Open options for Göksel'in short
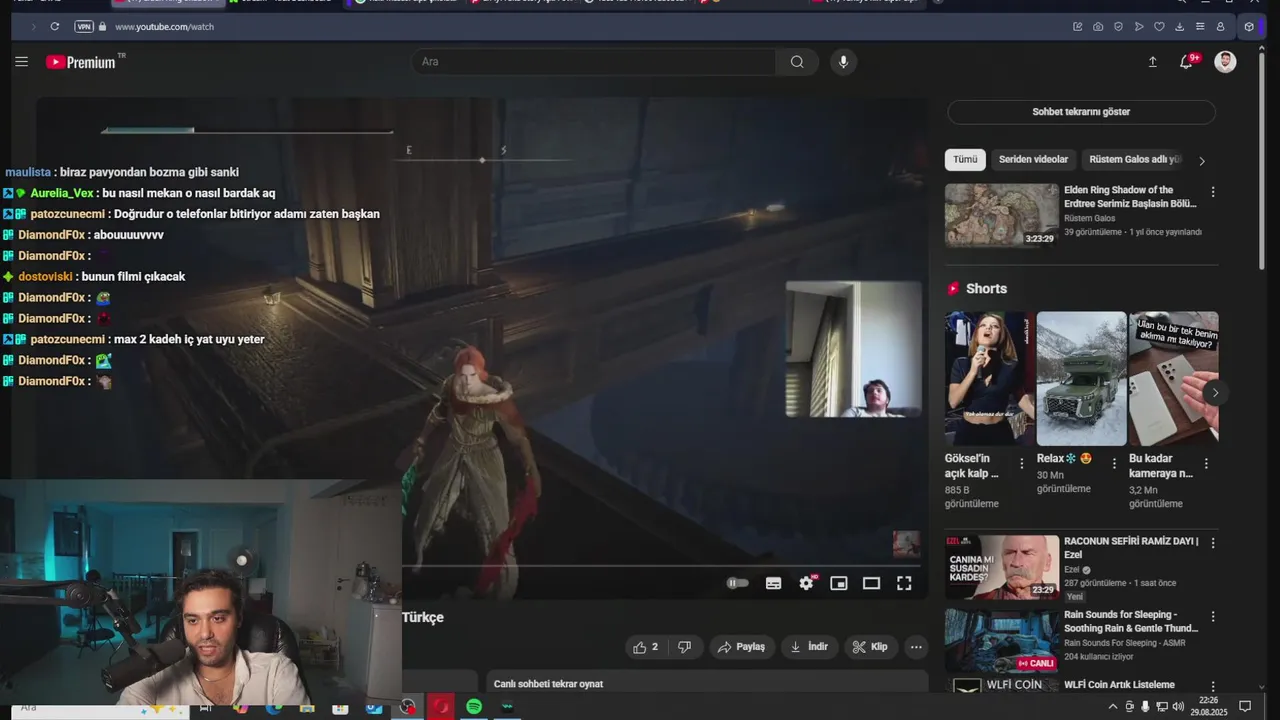Viewport: 1280px width, 720px height. (x=1022, y=463)
